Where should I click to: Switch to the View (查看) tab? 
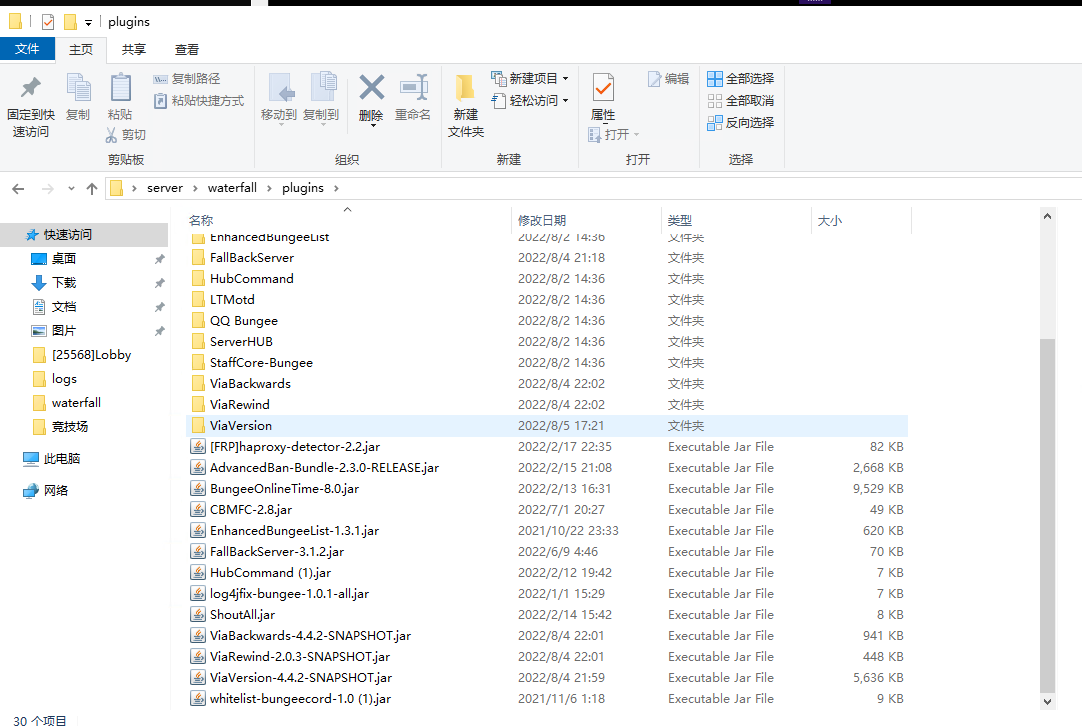click(x=186, y=50)
